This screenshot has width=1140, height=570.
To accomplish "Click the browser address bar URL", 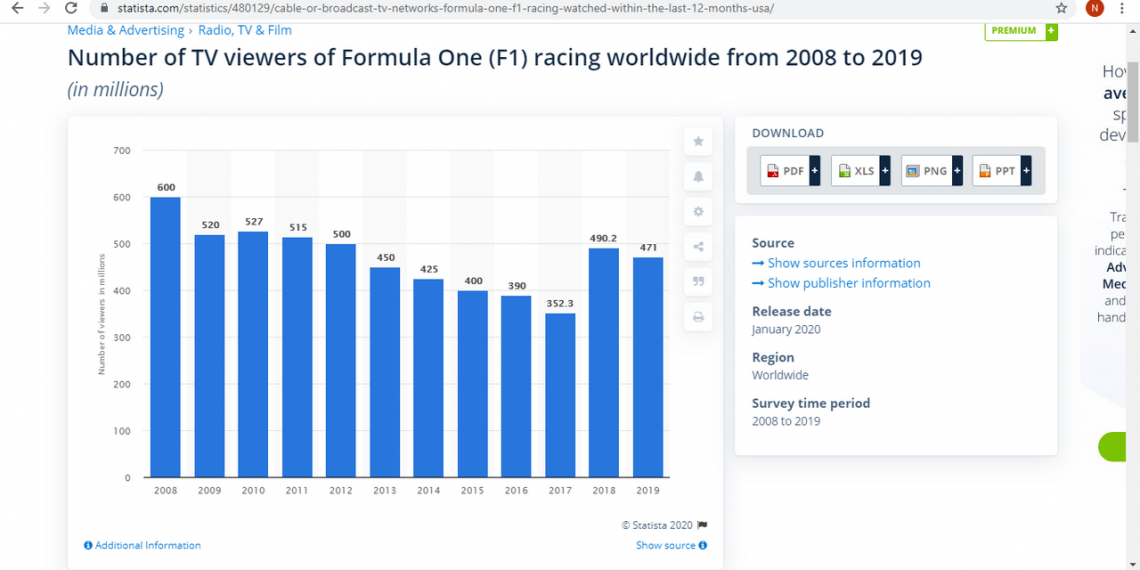I will pos(450,8).
